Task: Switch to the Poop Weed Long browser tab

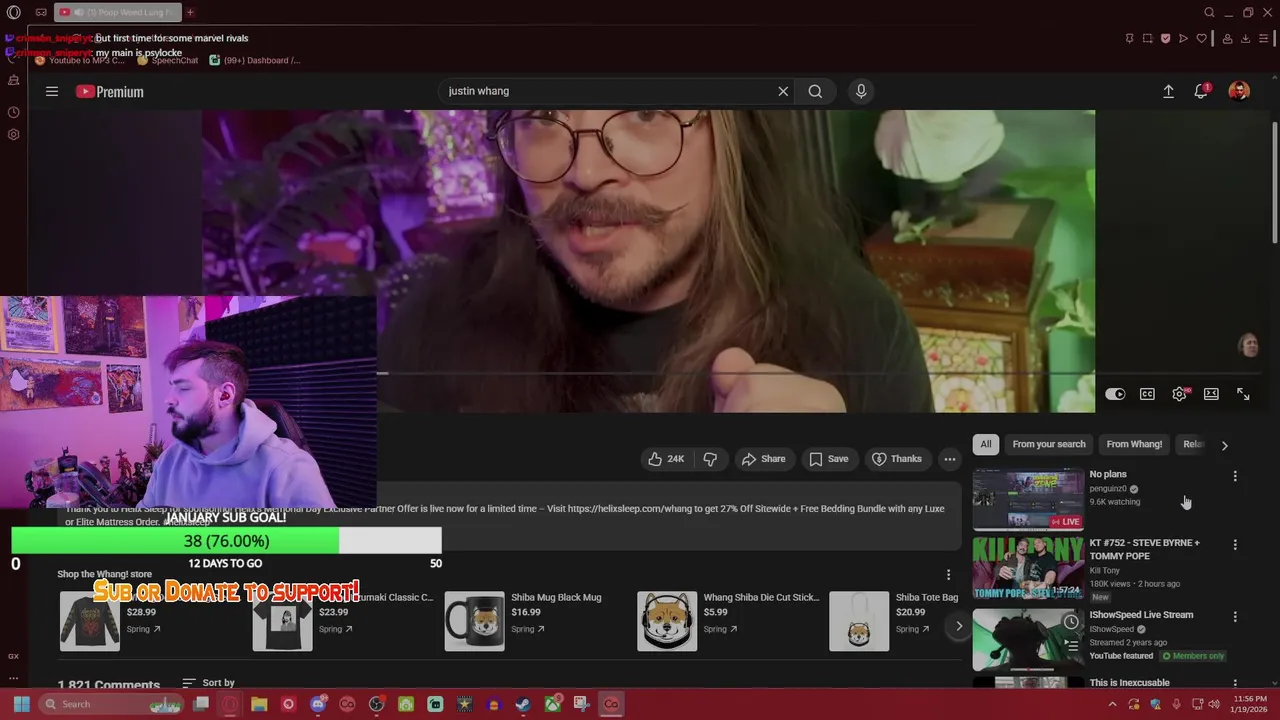Action: (x=116, y=13)
